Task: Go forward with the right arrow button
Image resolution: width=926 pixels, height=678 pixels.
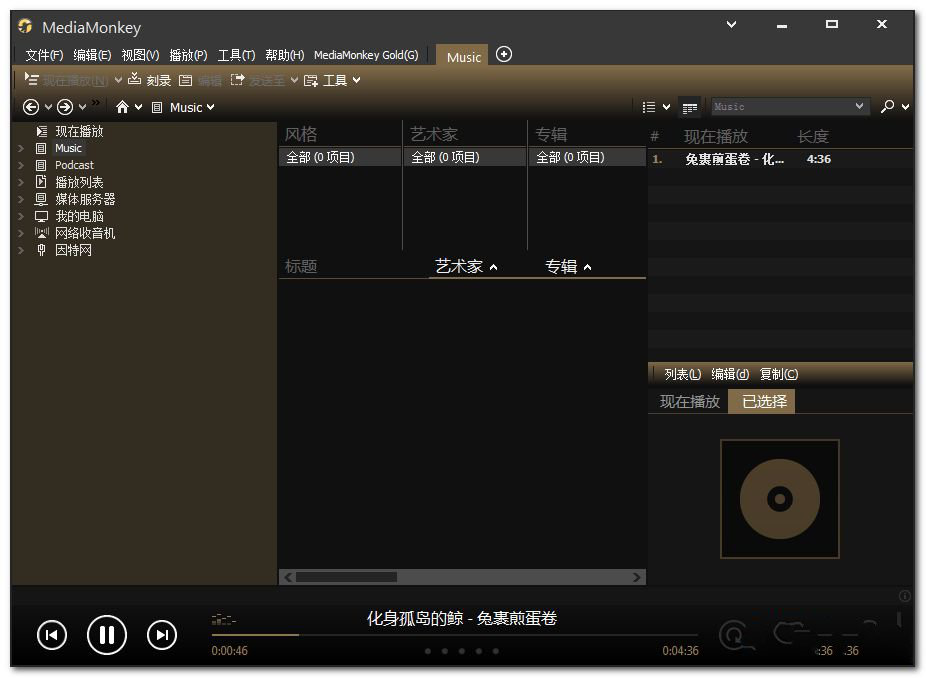Action: pos(65,107)
